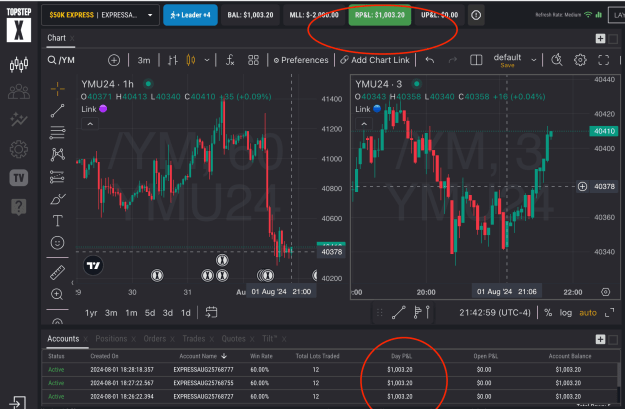Select the brush drawing tool

(57, 199)
